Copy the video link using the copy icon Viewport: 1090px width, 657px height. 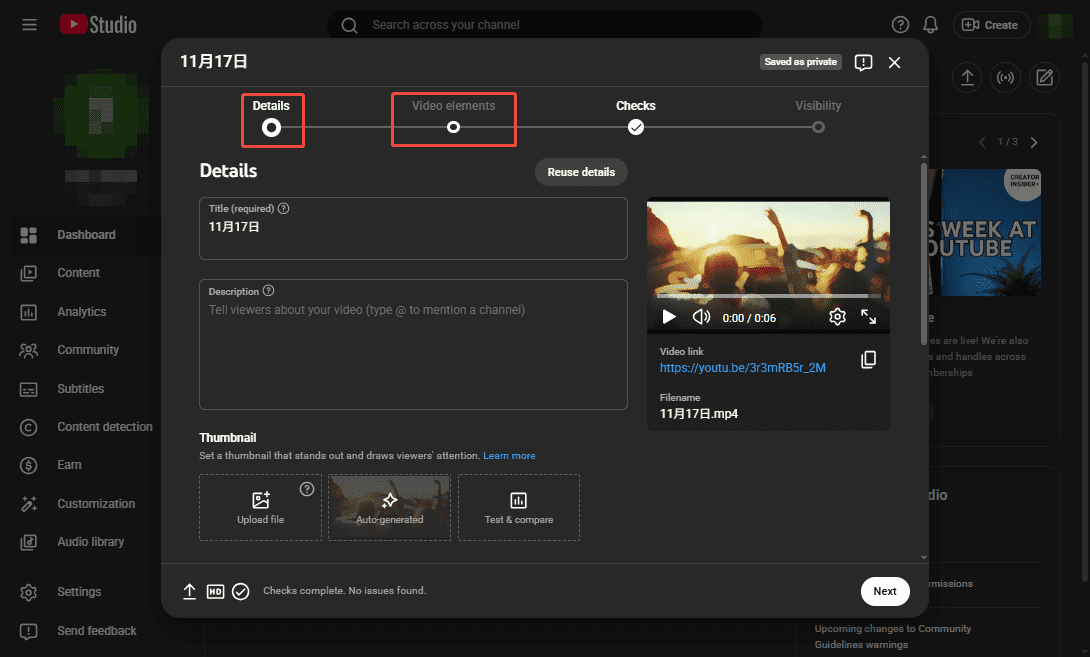pos(869,359)
